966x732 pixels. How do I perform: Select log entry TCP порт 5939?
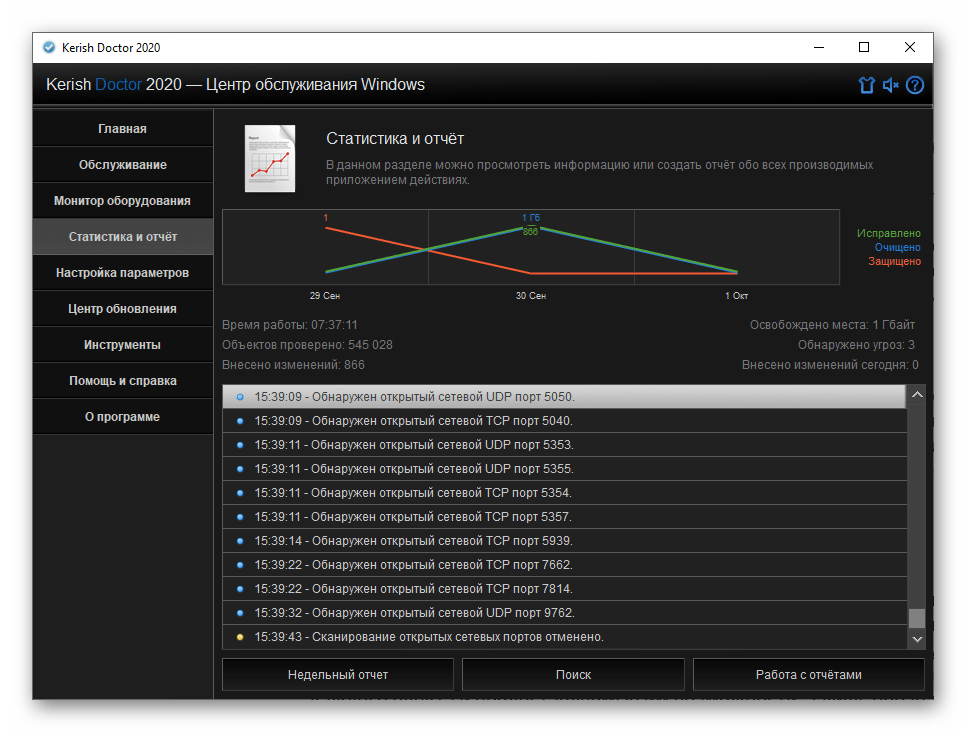(564, 541)
